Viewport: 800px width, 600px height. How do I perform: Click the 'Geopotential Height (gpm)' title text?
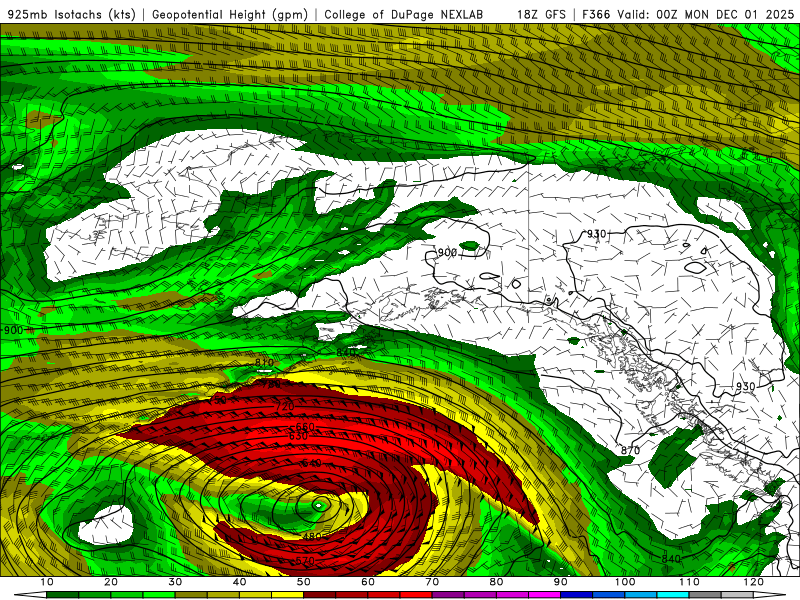[x=230, y=14]
